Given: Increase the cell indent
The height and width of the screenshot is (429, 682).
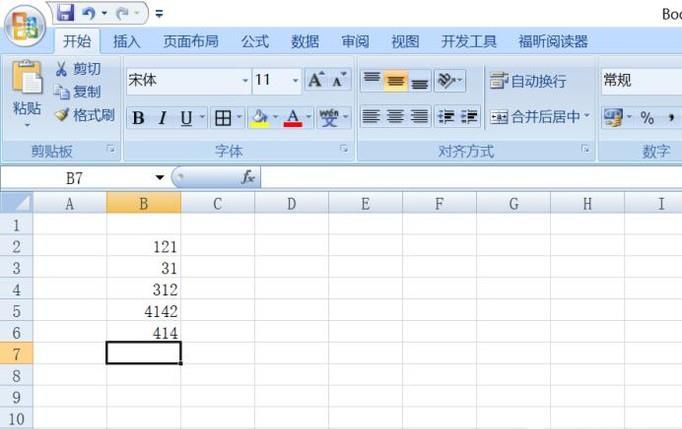Looking at the screenshot, I should [469, 117].
